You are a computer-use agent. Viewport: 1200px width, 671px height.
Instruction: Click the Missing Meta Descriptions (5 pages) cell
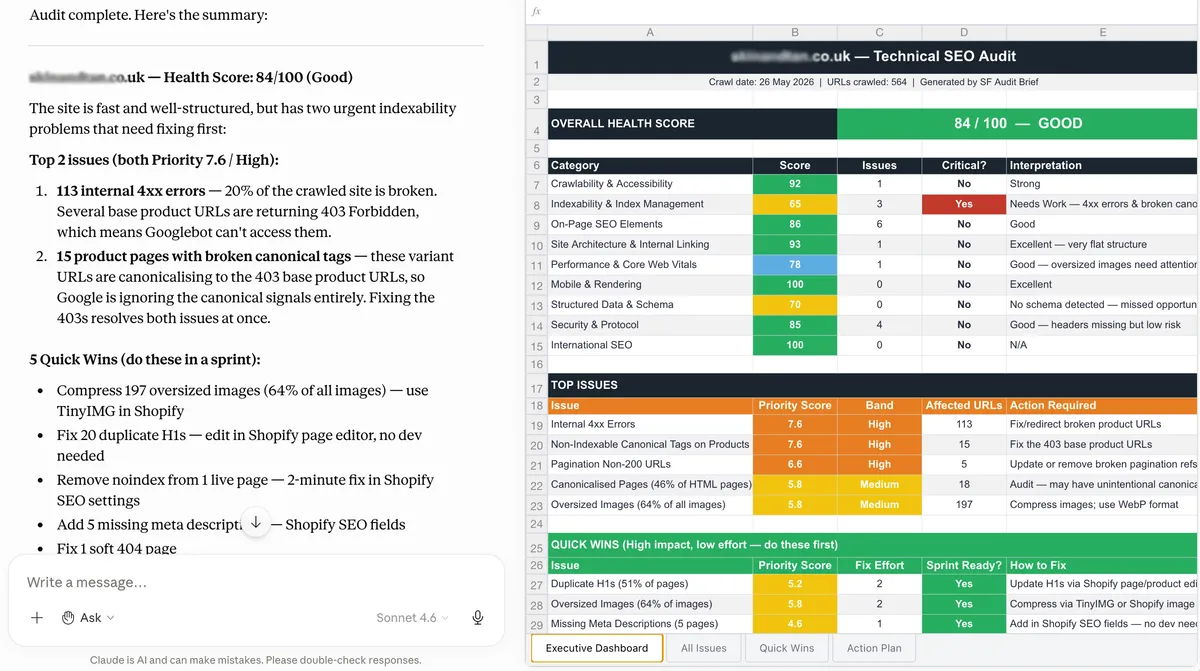650,624
